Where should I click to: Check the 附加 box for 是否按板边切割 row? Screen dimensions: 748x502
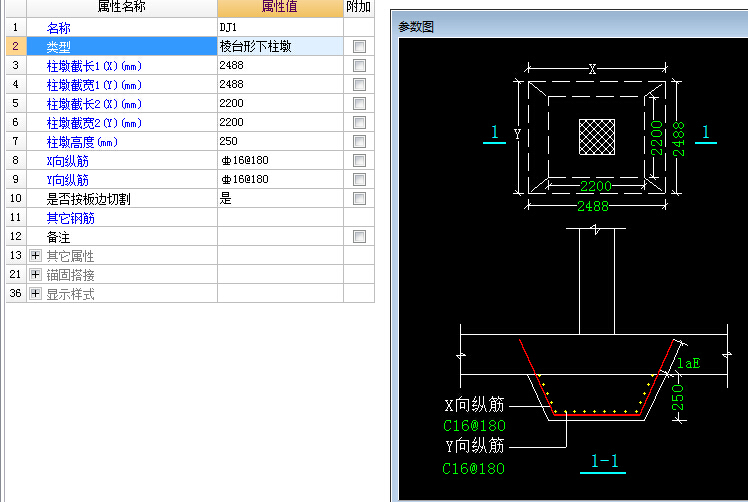coord(359,199)
